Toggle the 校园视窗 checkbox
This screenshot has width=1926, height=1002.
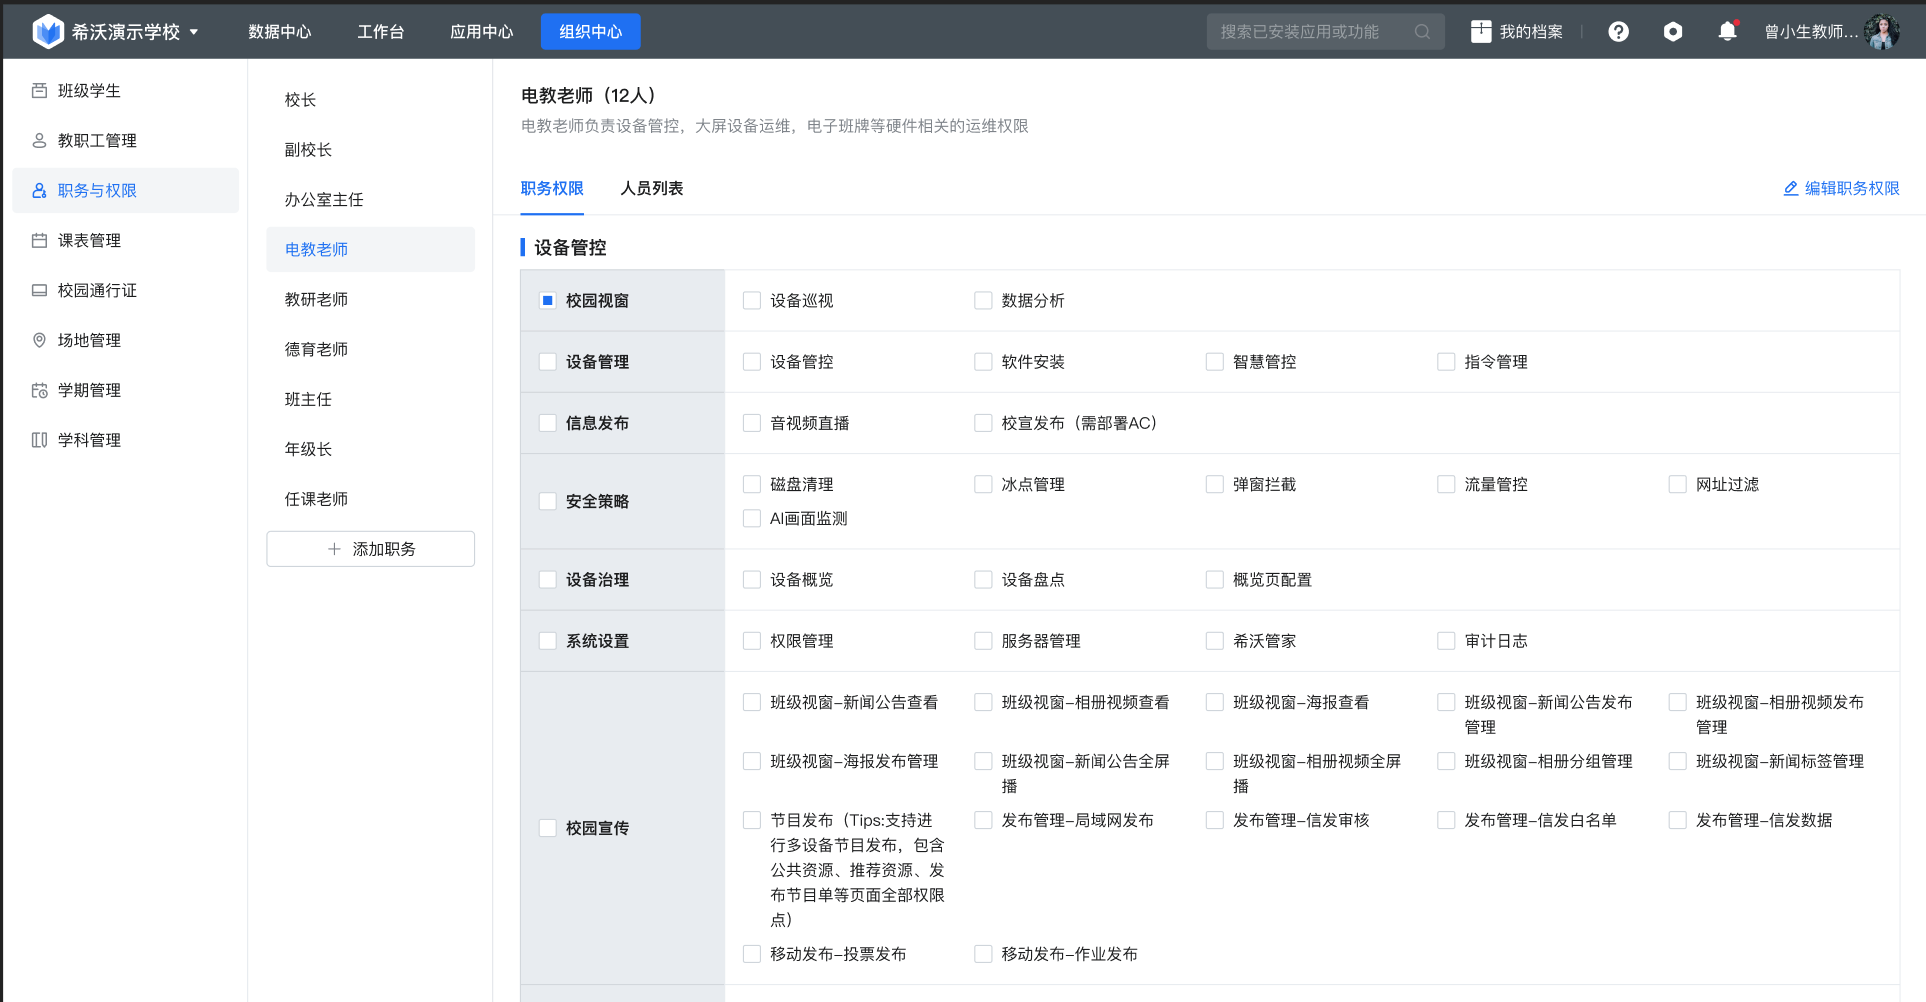tap(548, 301)
